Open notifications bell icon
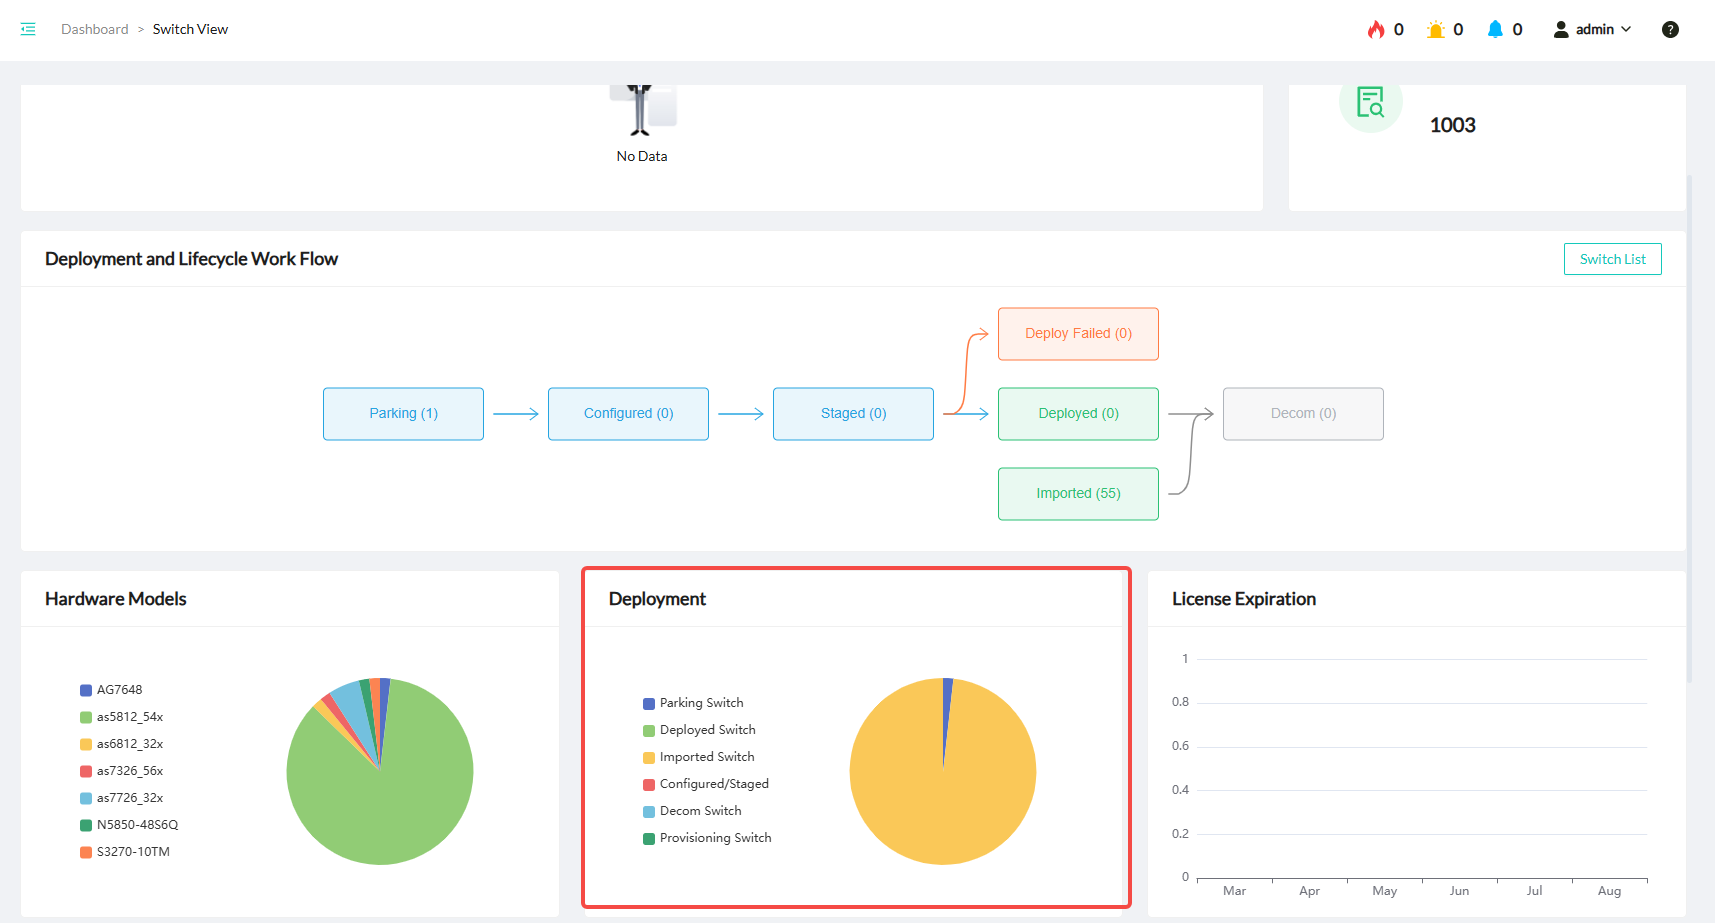Image resolution: width=1715 pixels, height=923 pixels. coord(1495,29)
